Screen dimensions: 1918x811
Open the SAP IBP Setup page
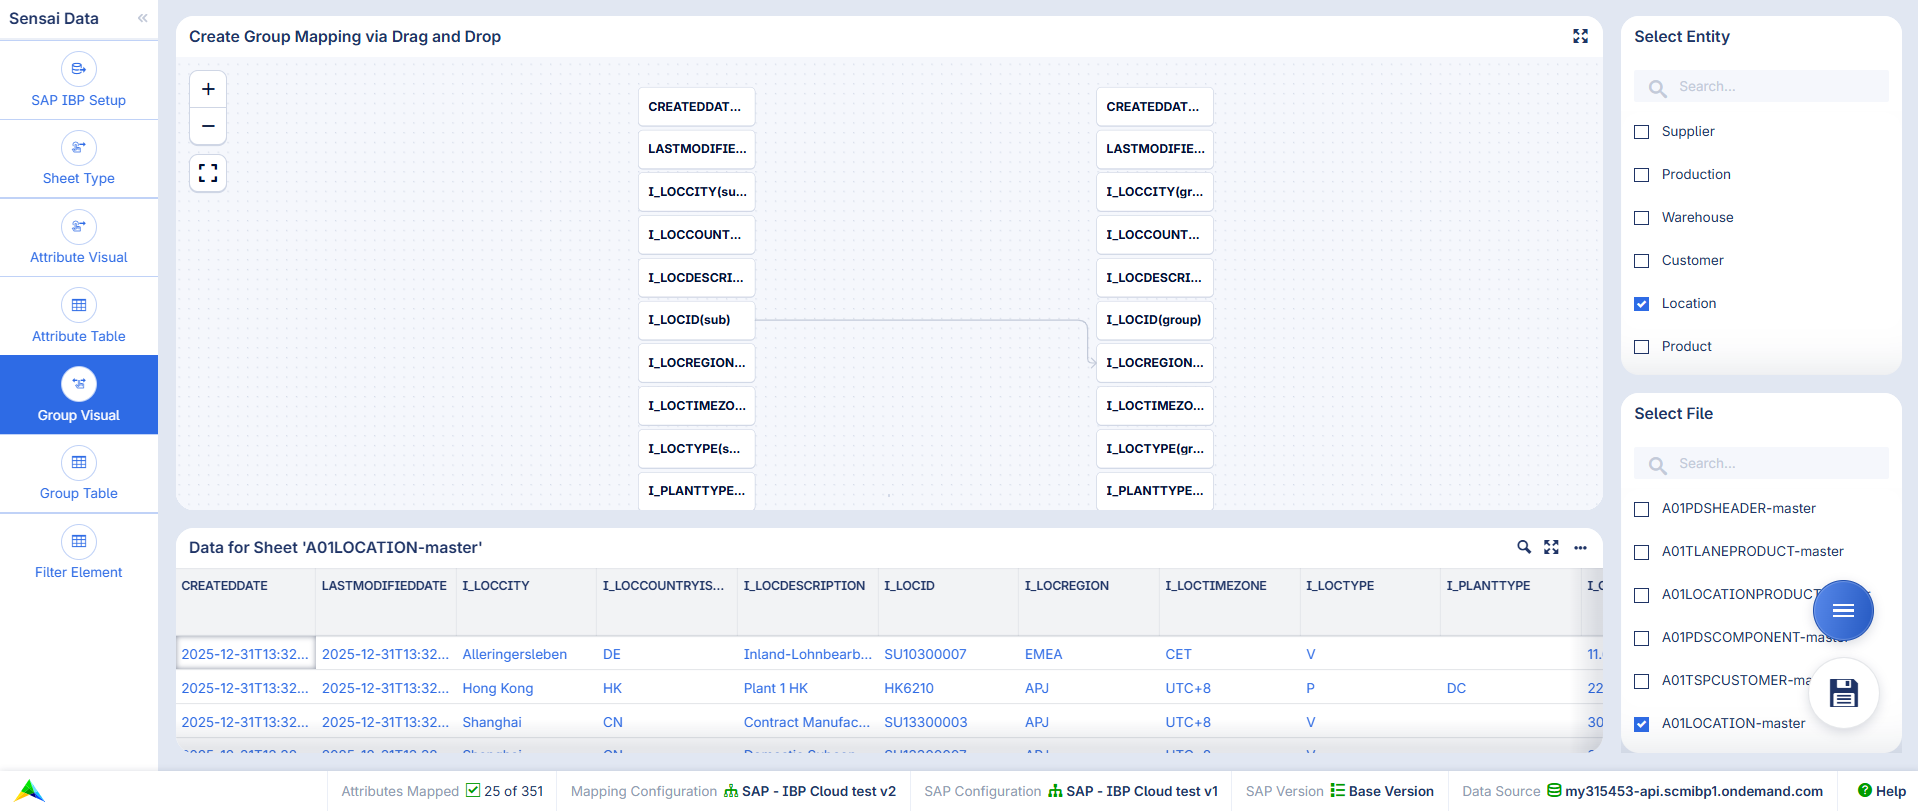click(x=79, y=80)
